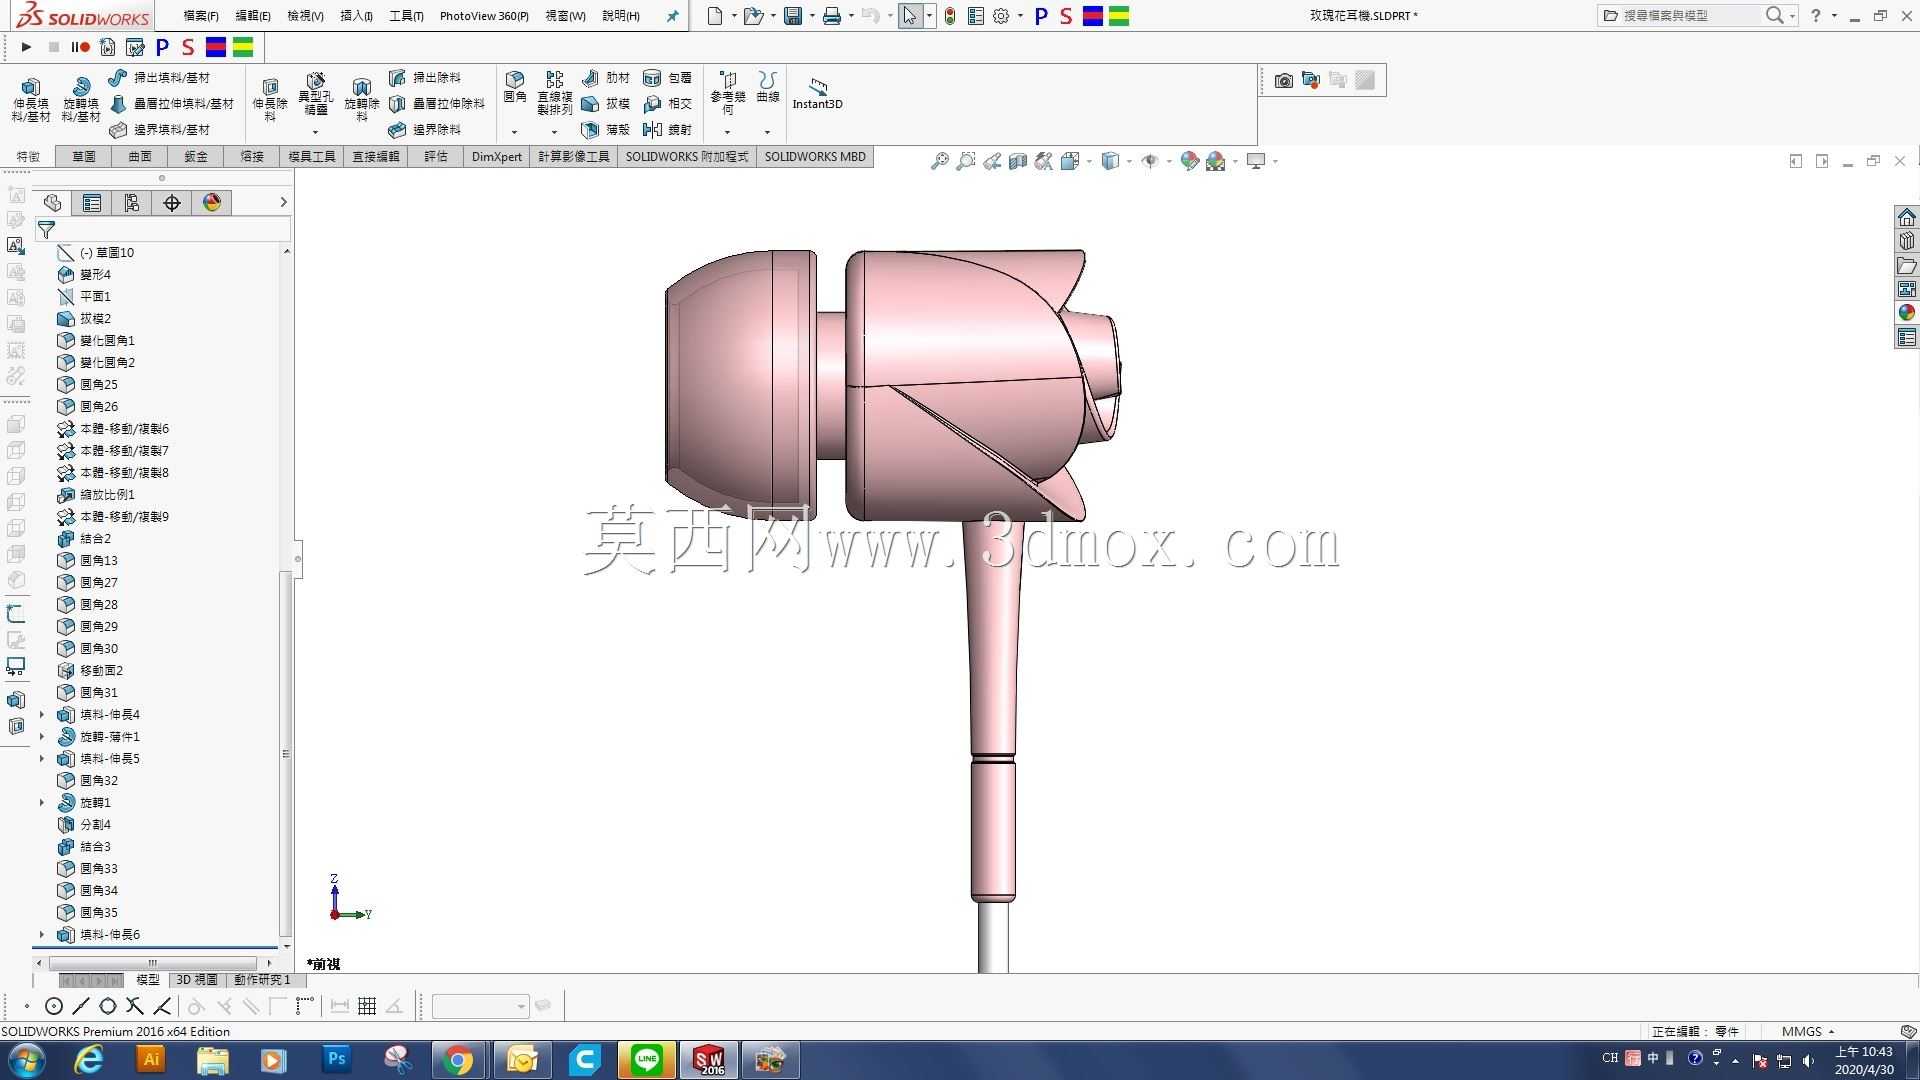The height and width of the screenshot is (1080, 1920).
Task: Open dropdown arrow under Fillet (圓角)
Action: (x=515, y=132)
